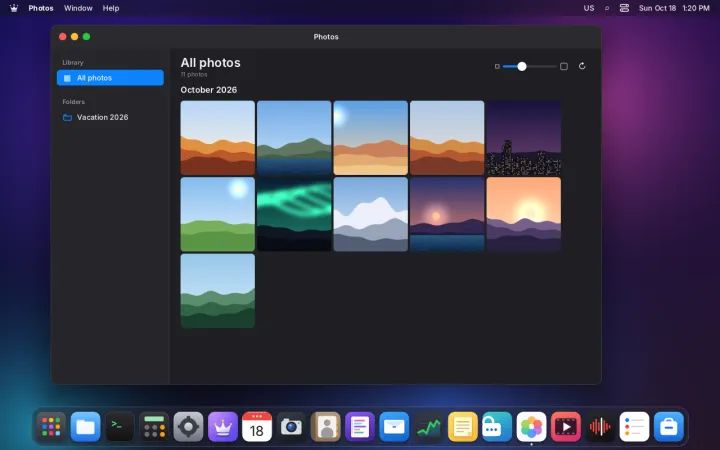720x450 pixels.
Task: Click the small thumbnail size icon
Action: tap(497, 67)
